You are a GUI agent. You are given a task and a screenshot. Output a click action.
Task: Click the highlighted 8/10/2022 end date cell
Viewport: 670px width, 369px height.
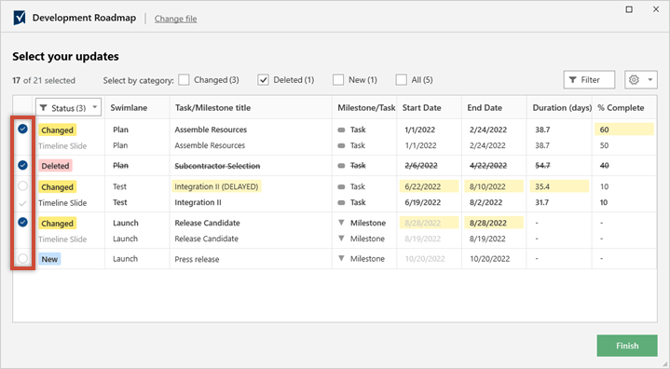click(494, 187)
